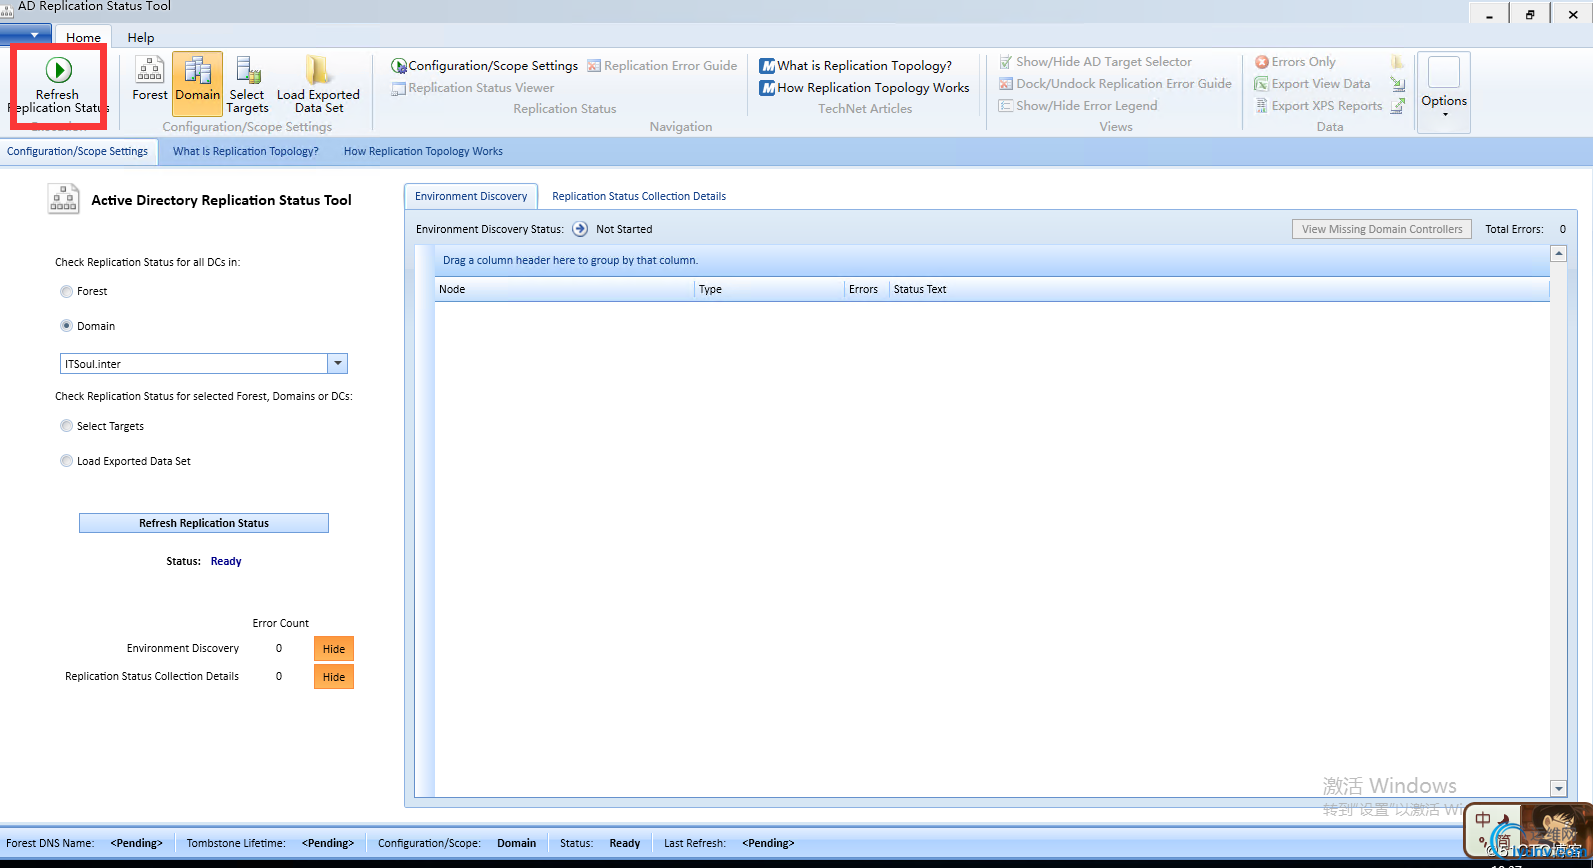Click Show/Hide AD Target Selector

pyautogui.click(x=1095, y=62)
